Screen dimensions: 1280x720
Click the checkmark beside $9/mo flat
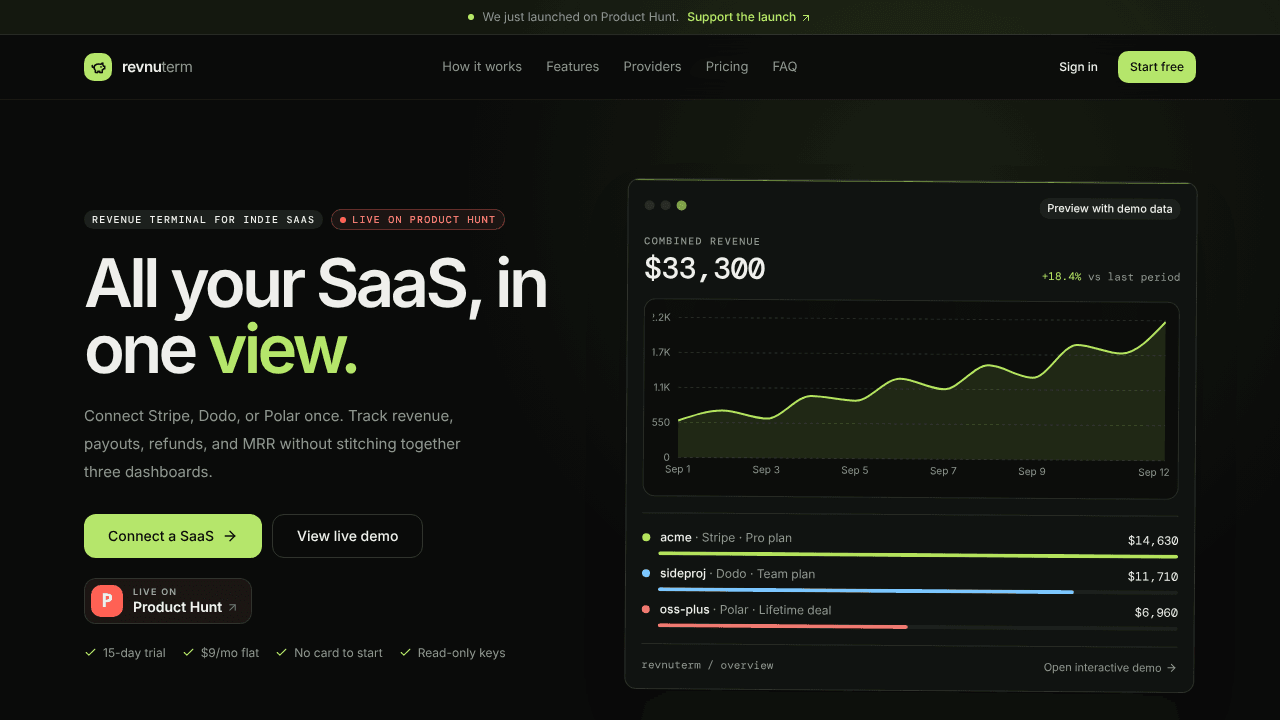[x=188, y=653]
